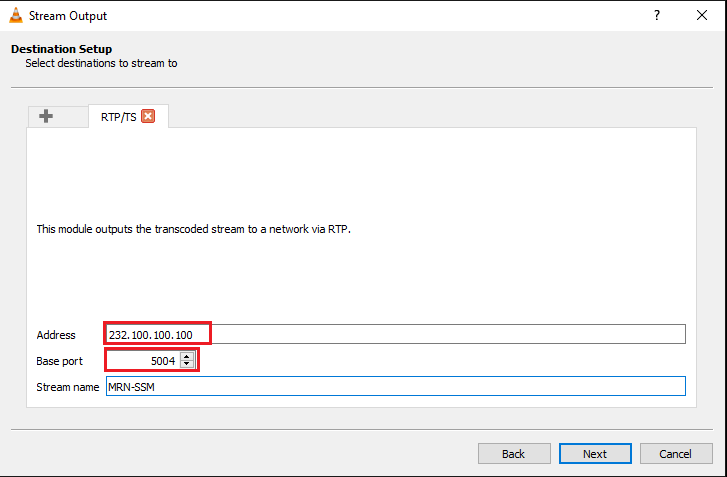Add a new destination with plus tab
Viewport: 727px width, 477px height.
(46, 116)
